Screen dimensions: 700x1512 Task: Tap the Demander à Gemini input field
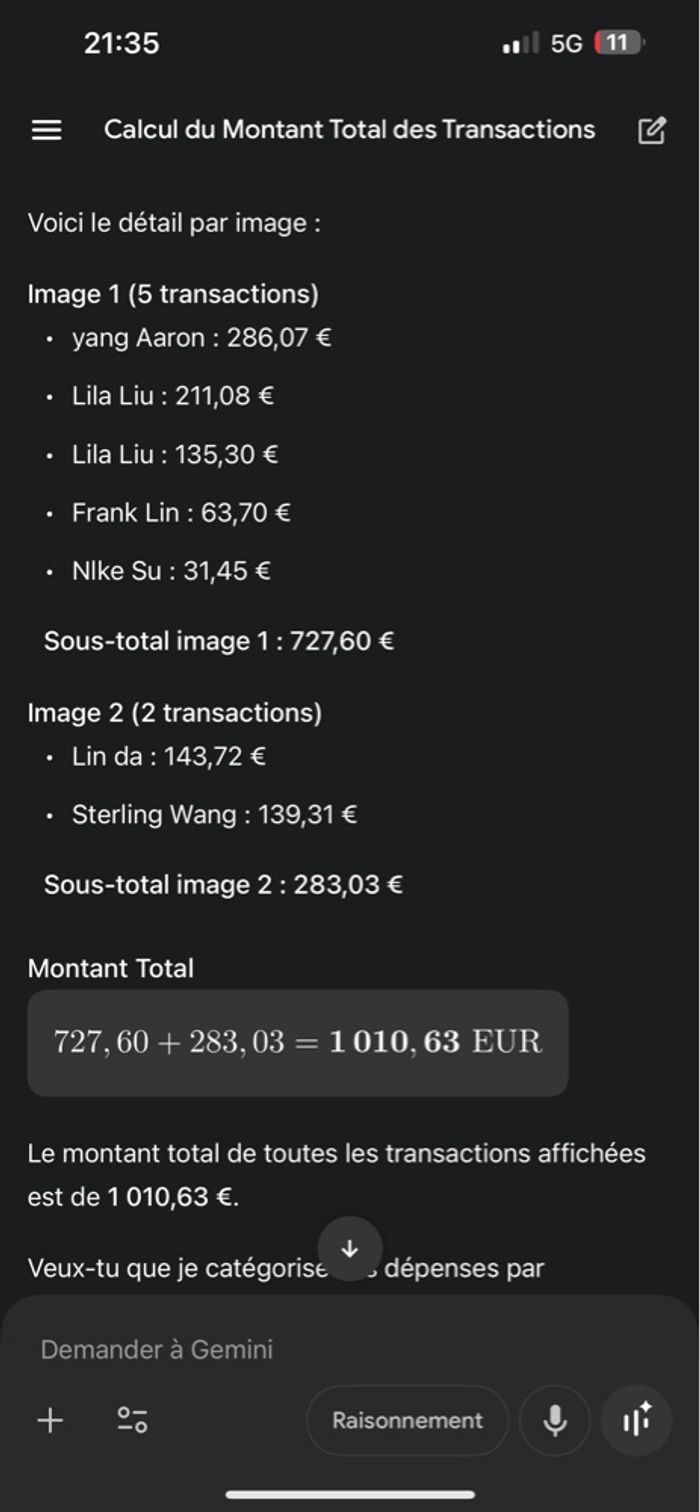pos(300,1349)
